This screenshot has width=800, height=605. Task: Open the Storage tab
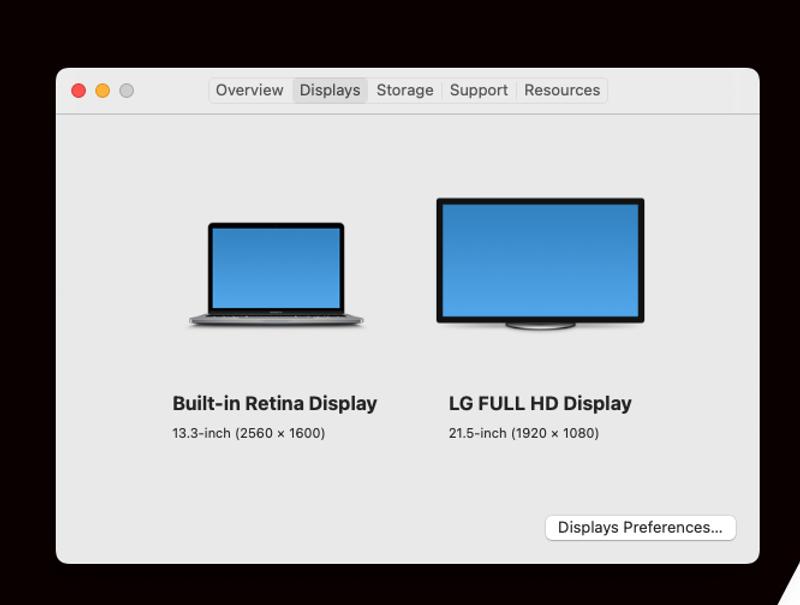404,90
